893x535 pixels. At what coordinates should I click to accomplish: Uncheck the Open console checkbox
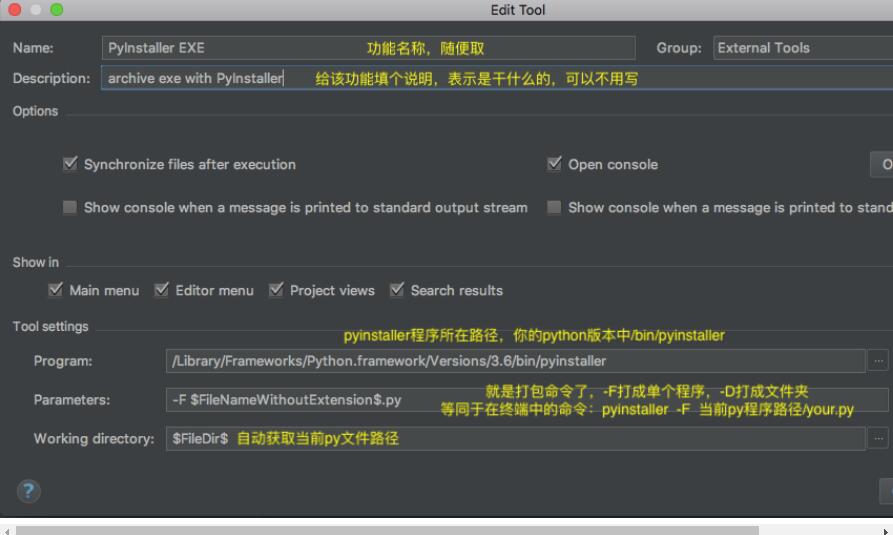click(554, 164)
